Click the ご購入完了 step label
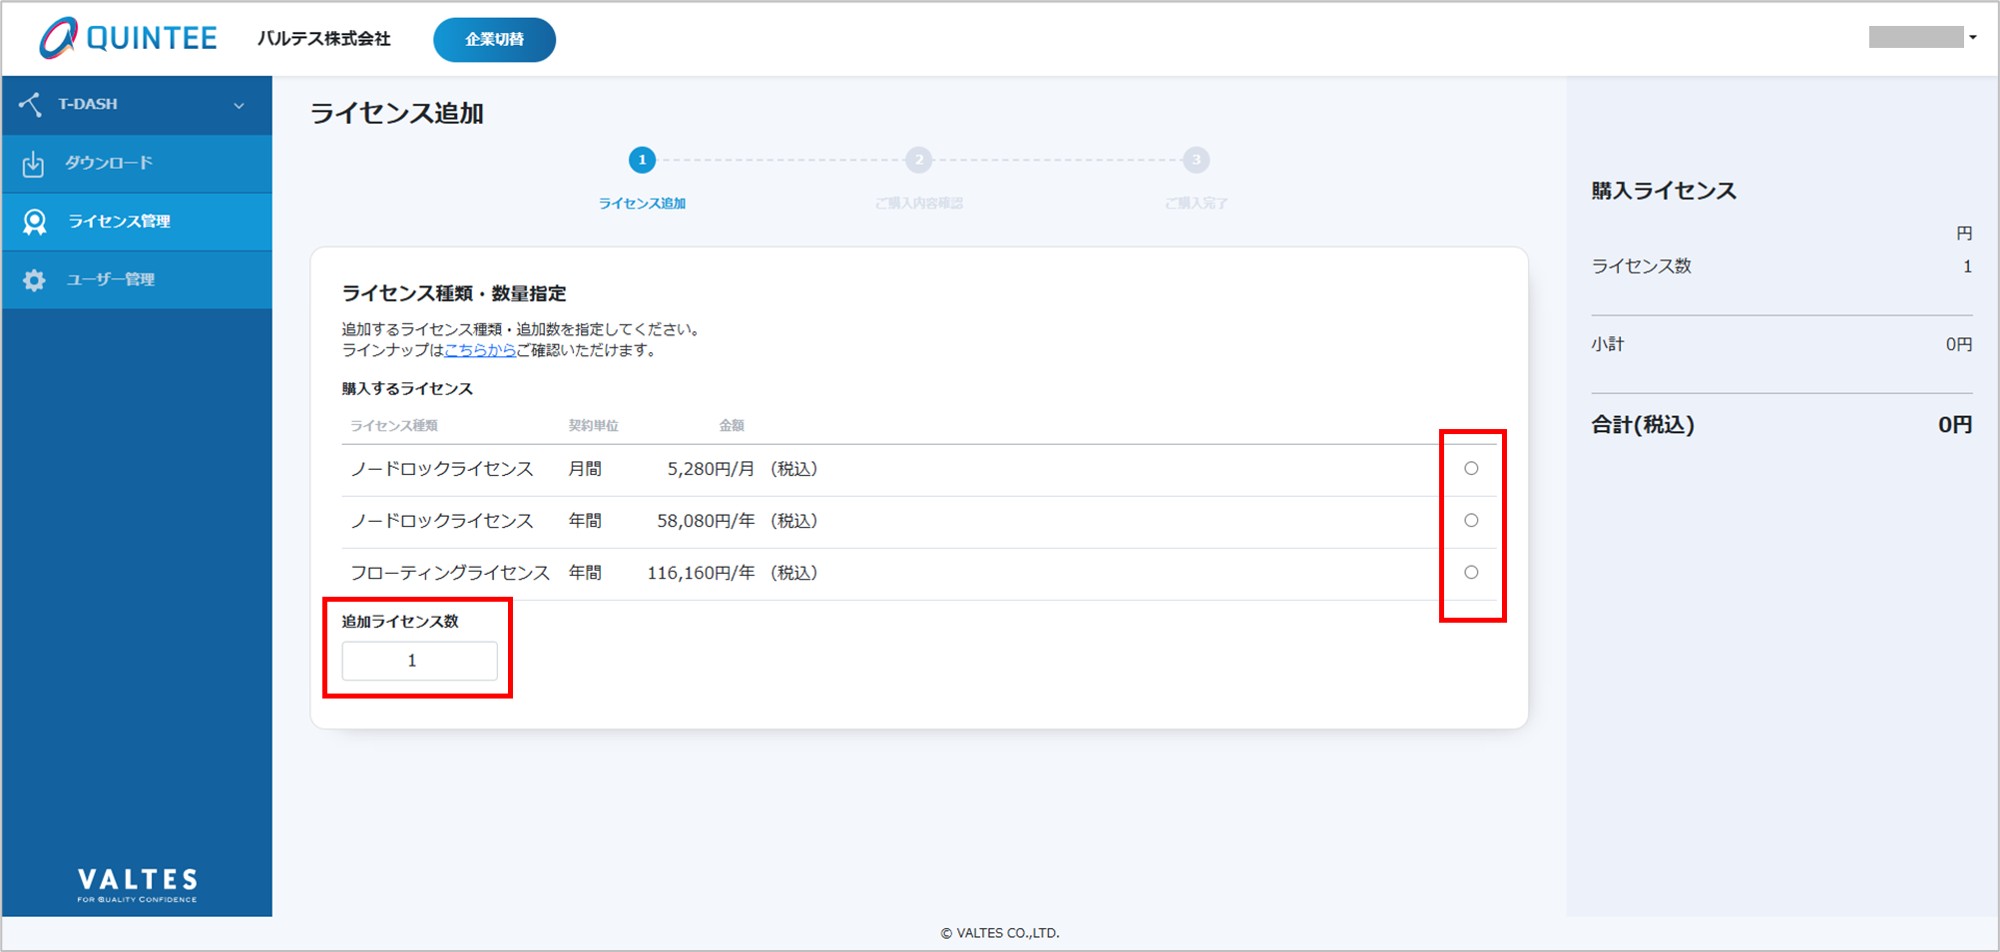The height and width of the screenshot is (952, 2000). 1196,203
